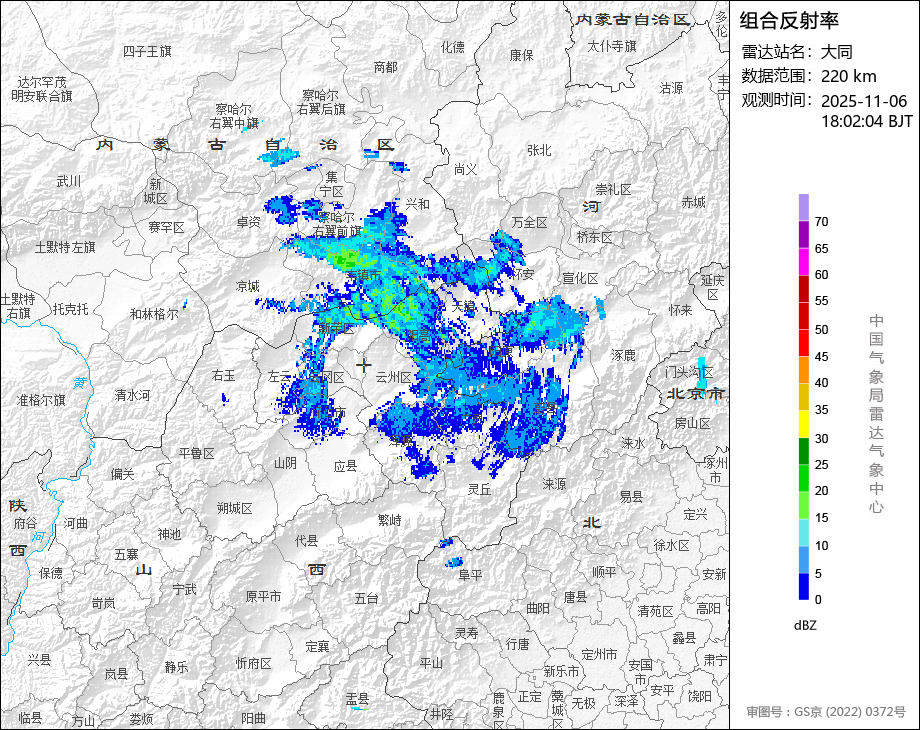Click the legend swatch between 65 and 70

click(803, 234)
